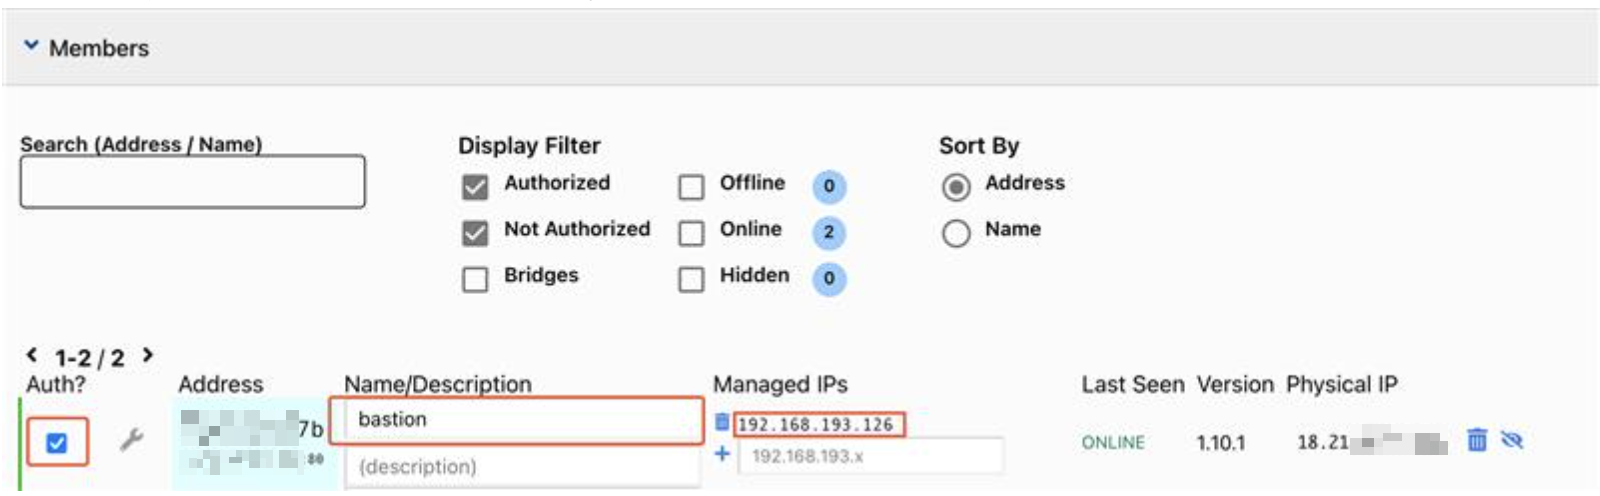Image resolution: width=1600 pixels, height=496 pixels.
Task: Click the bastion name field
Action: coord(516,420)
